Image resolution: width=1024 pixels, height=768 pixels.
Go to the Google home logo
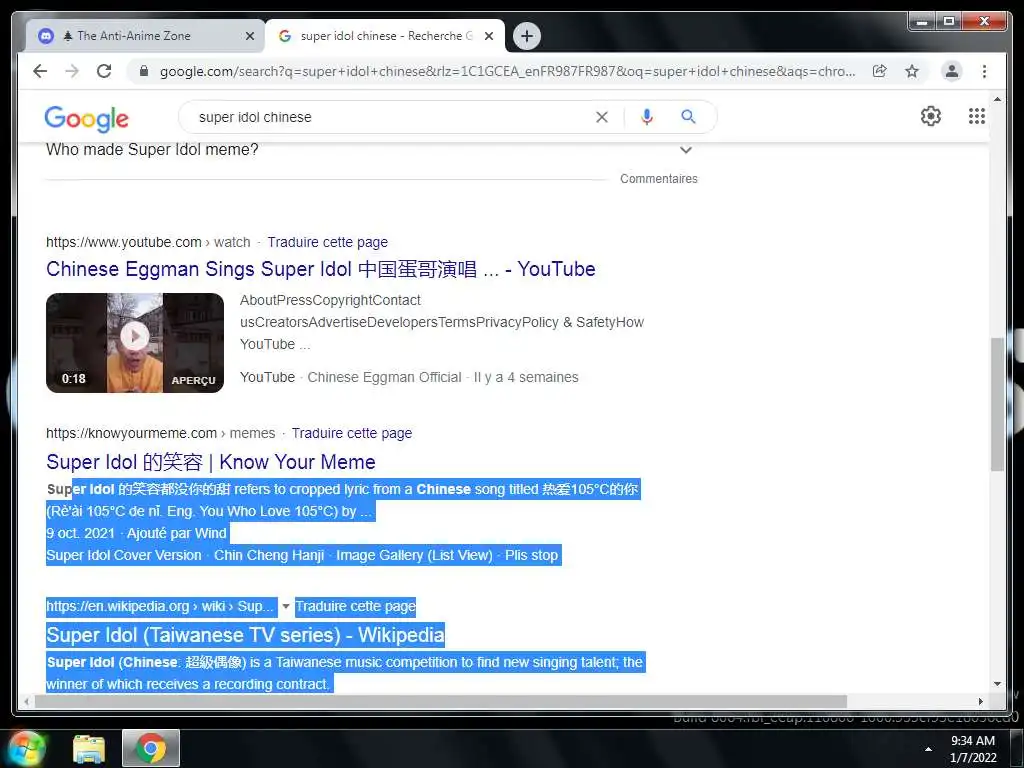coord(86,118)
